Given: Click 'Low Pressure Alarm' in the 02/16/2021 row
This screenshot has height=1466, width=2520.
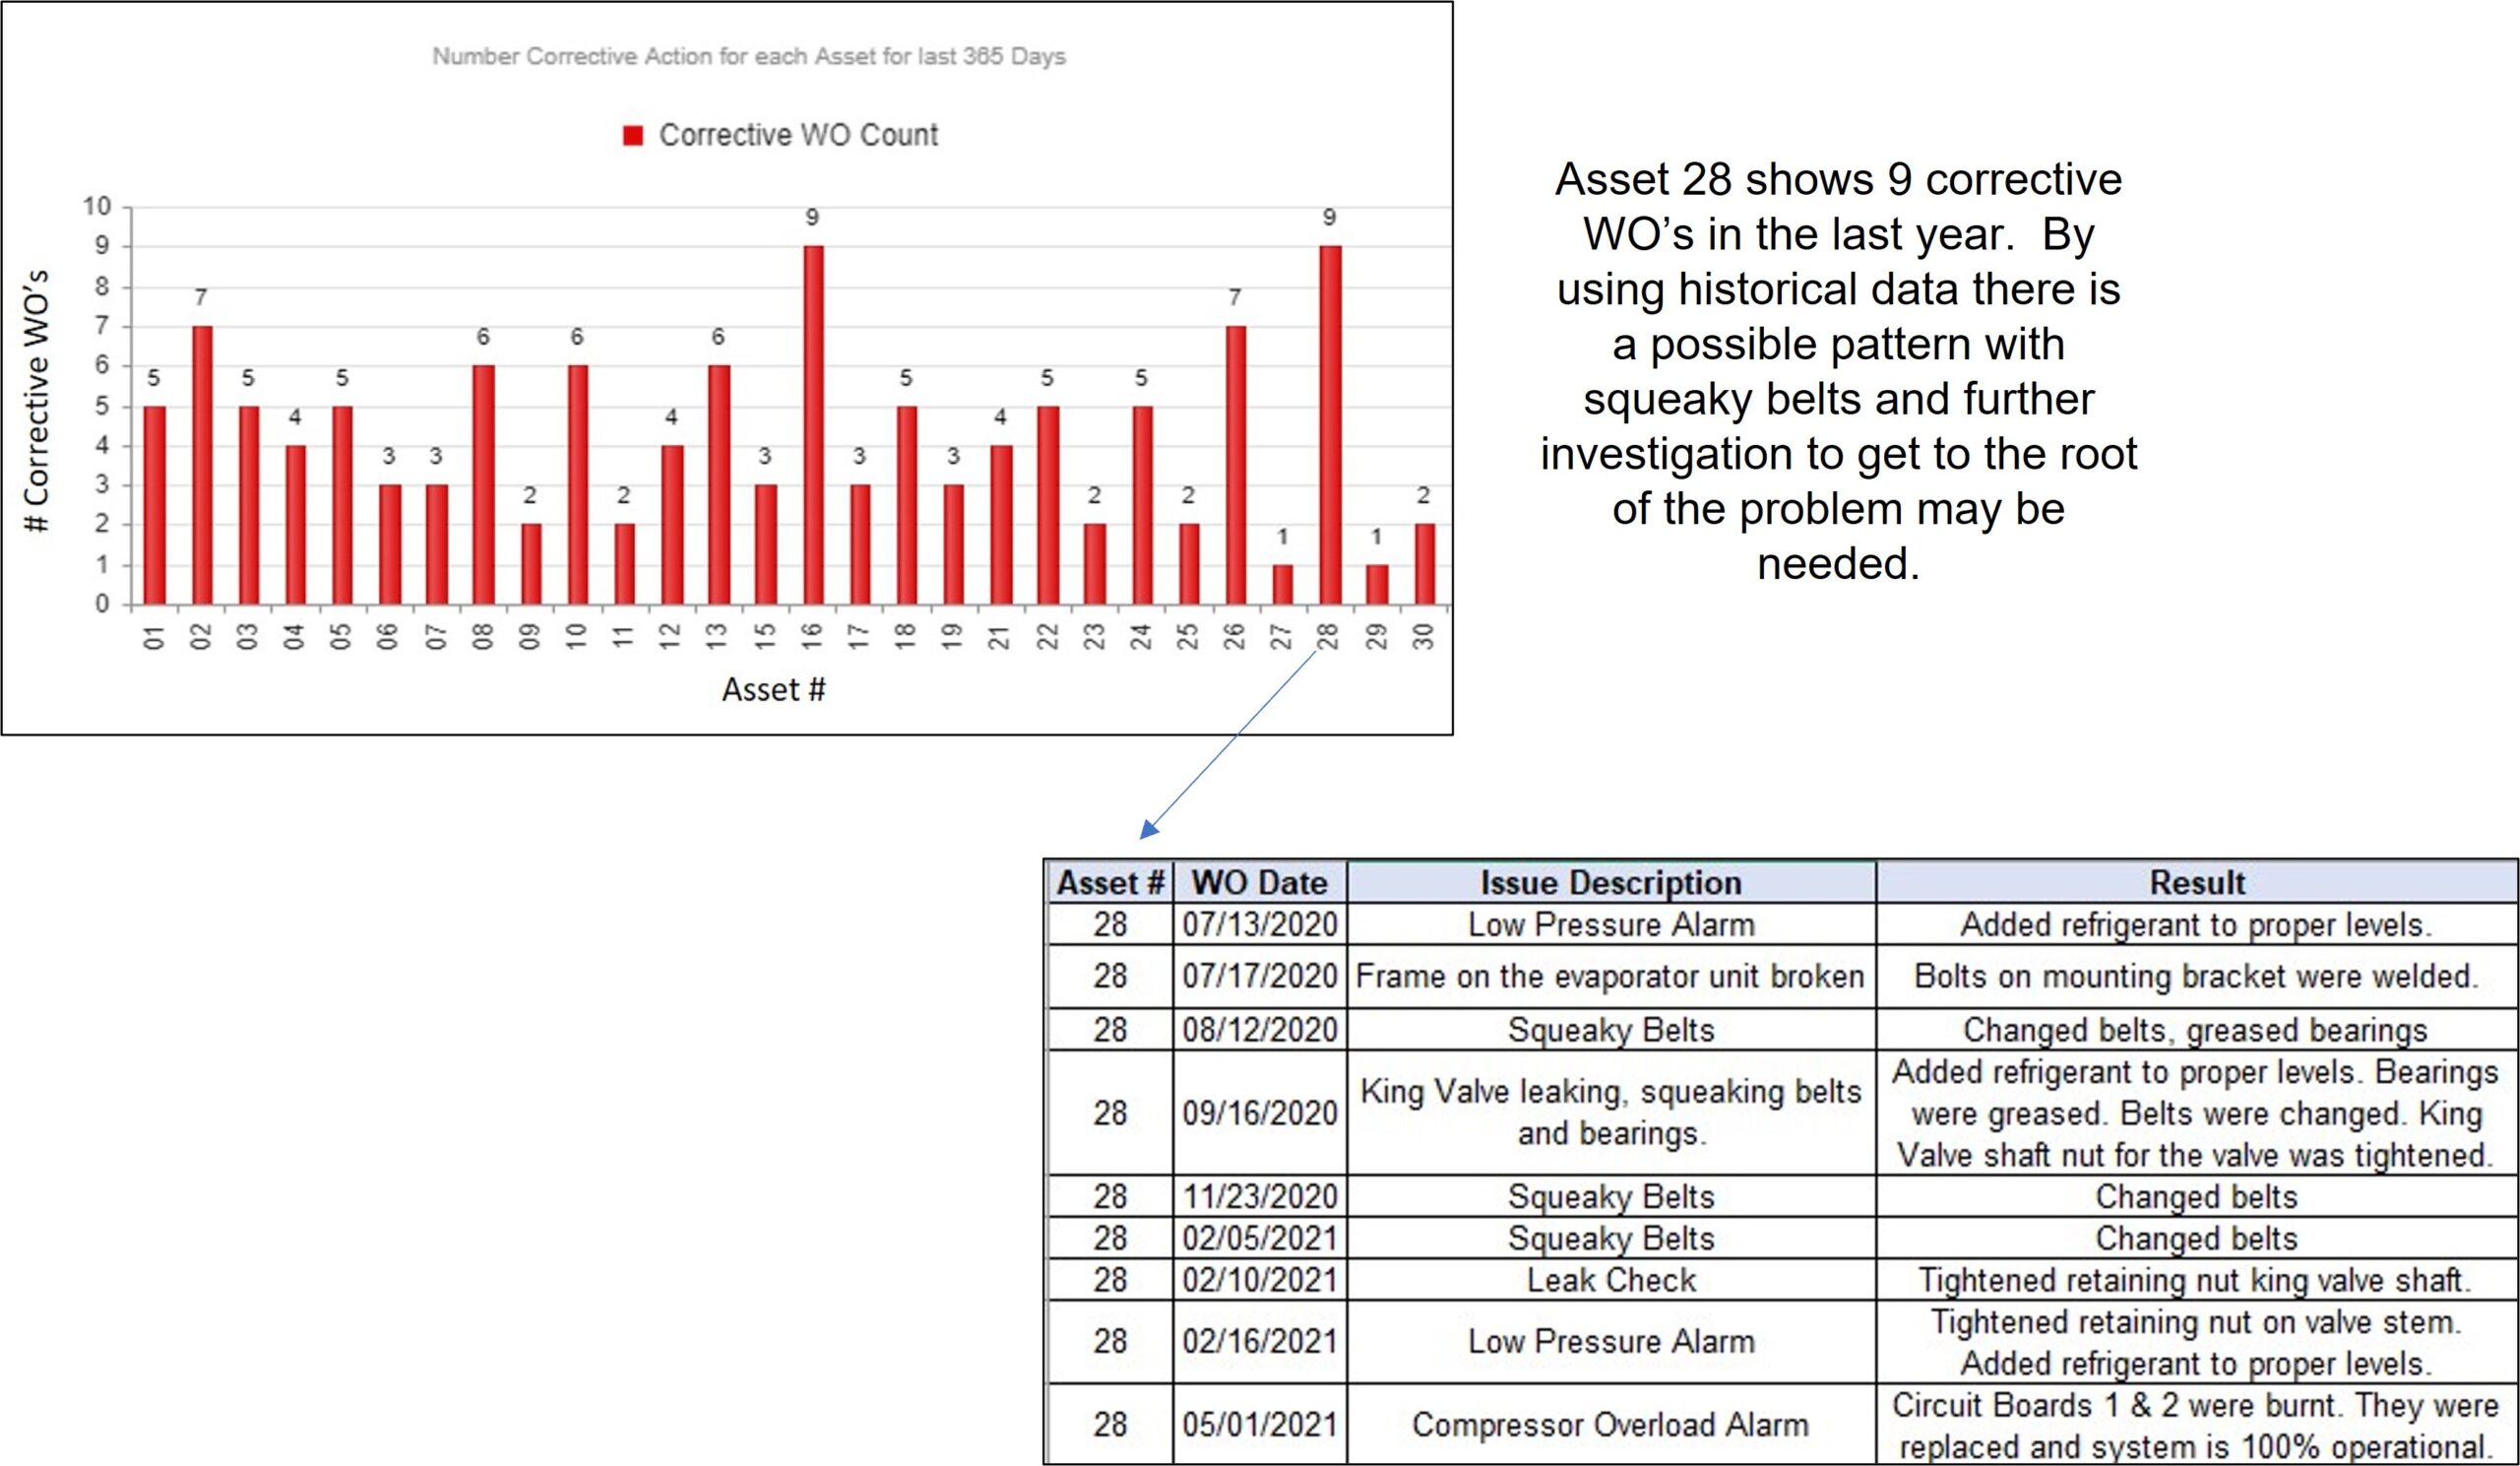Looking at the screenshot, I should pyautogui.click(x=1611, y=1342).
